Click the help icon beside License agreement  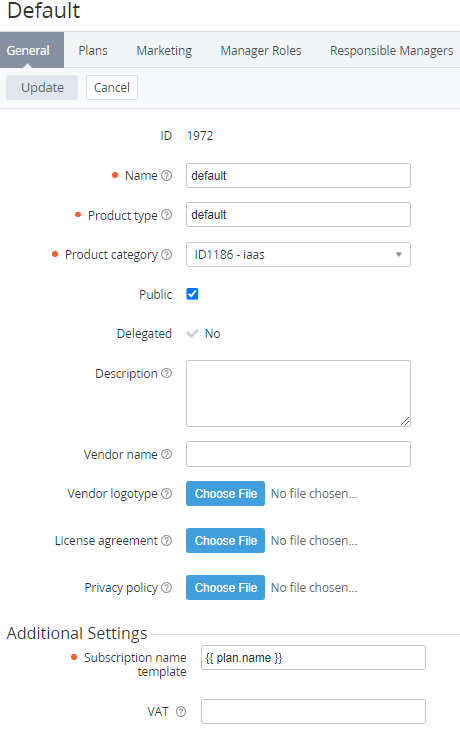point(167,541)
